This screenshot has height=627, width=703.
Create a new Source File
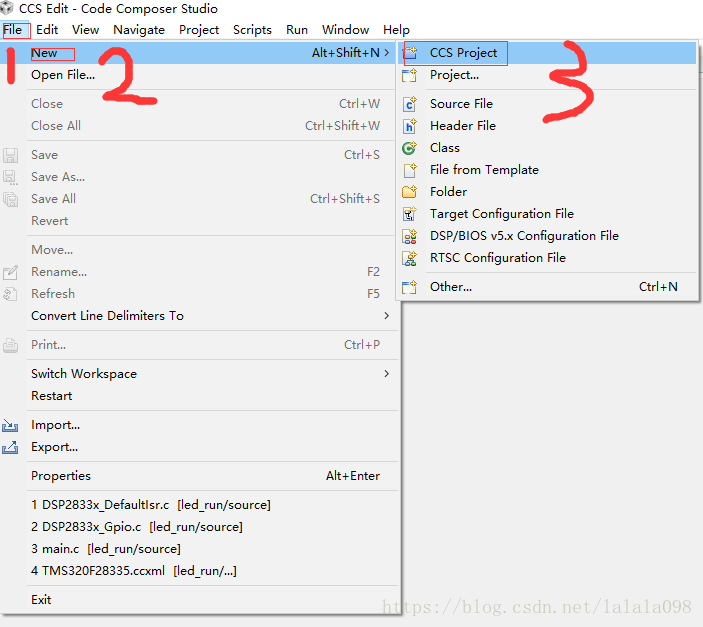[x=547, y=104]
